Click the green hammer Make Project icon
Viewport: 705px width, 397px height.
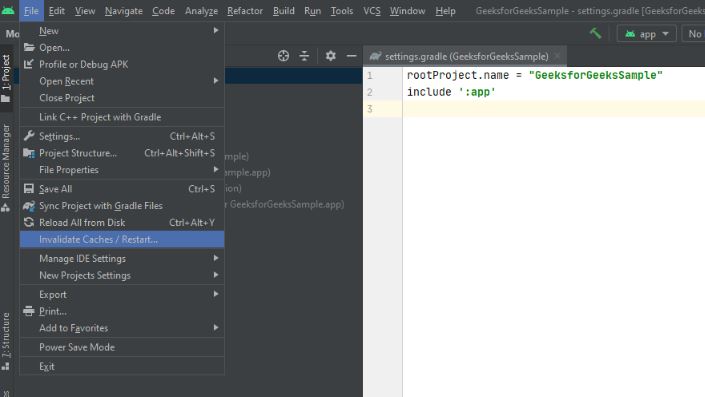point(595,33)
